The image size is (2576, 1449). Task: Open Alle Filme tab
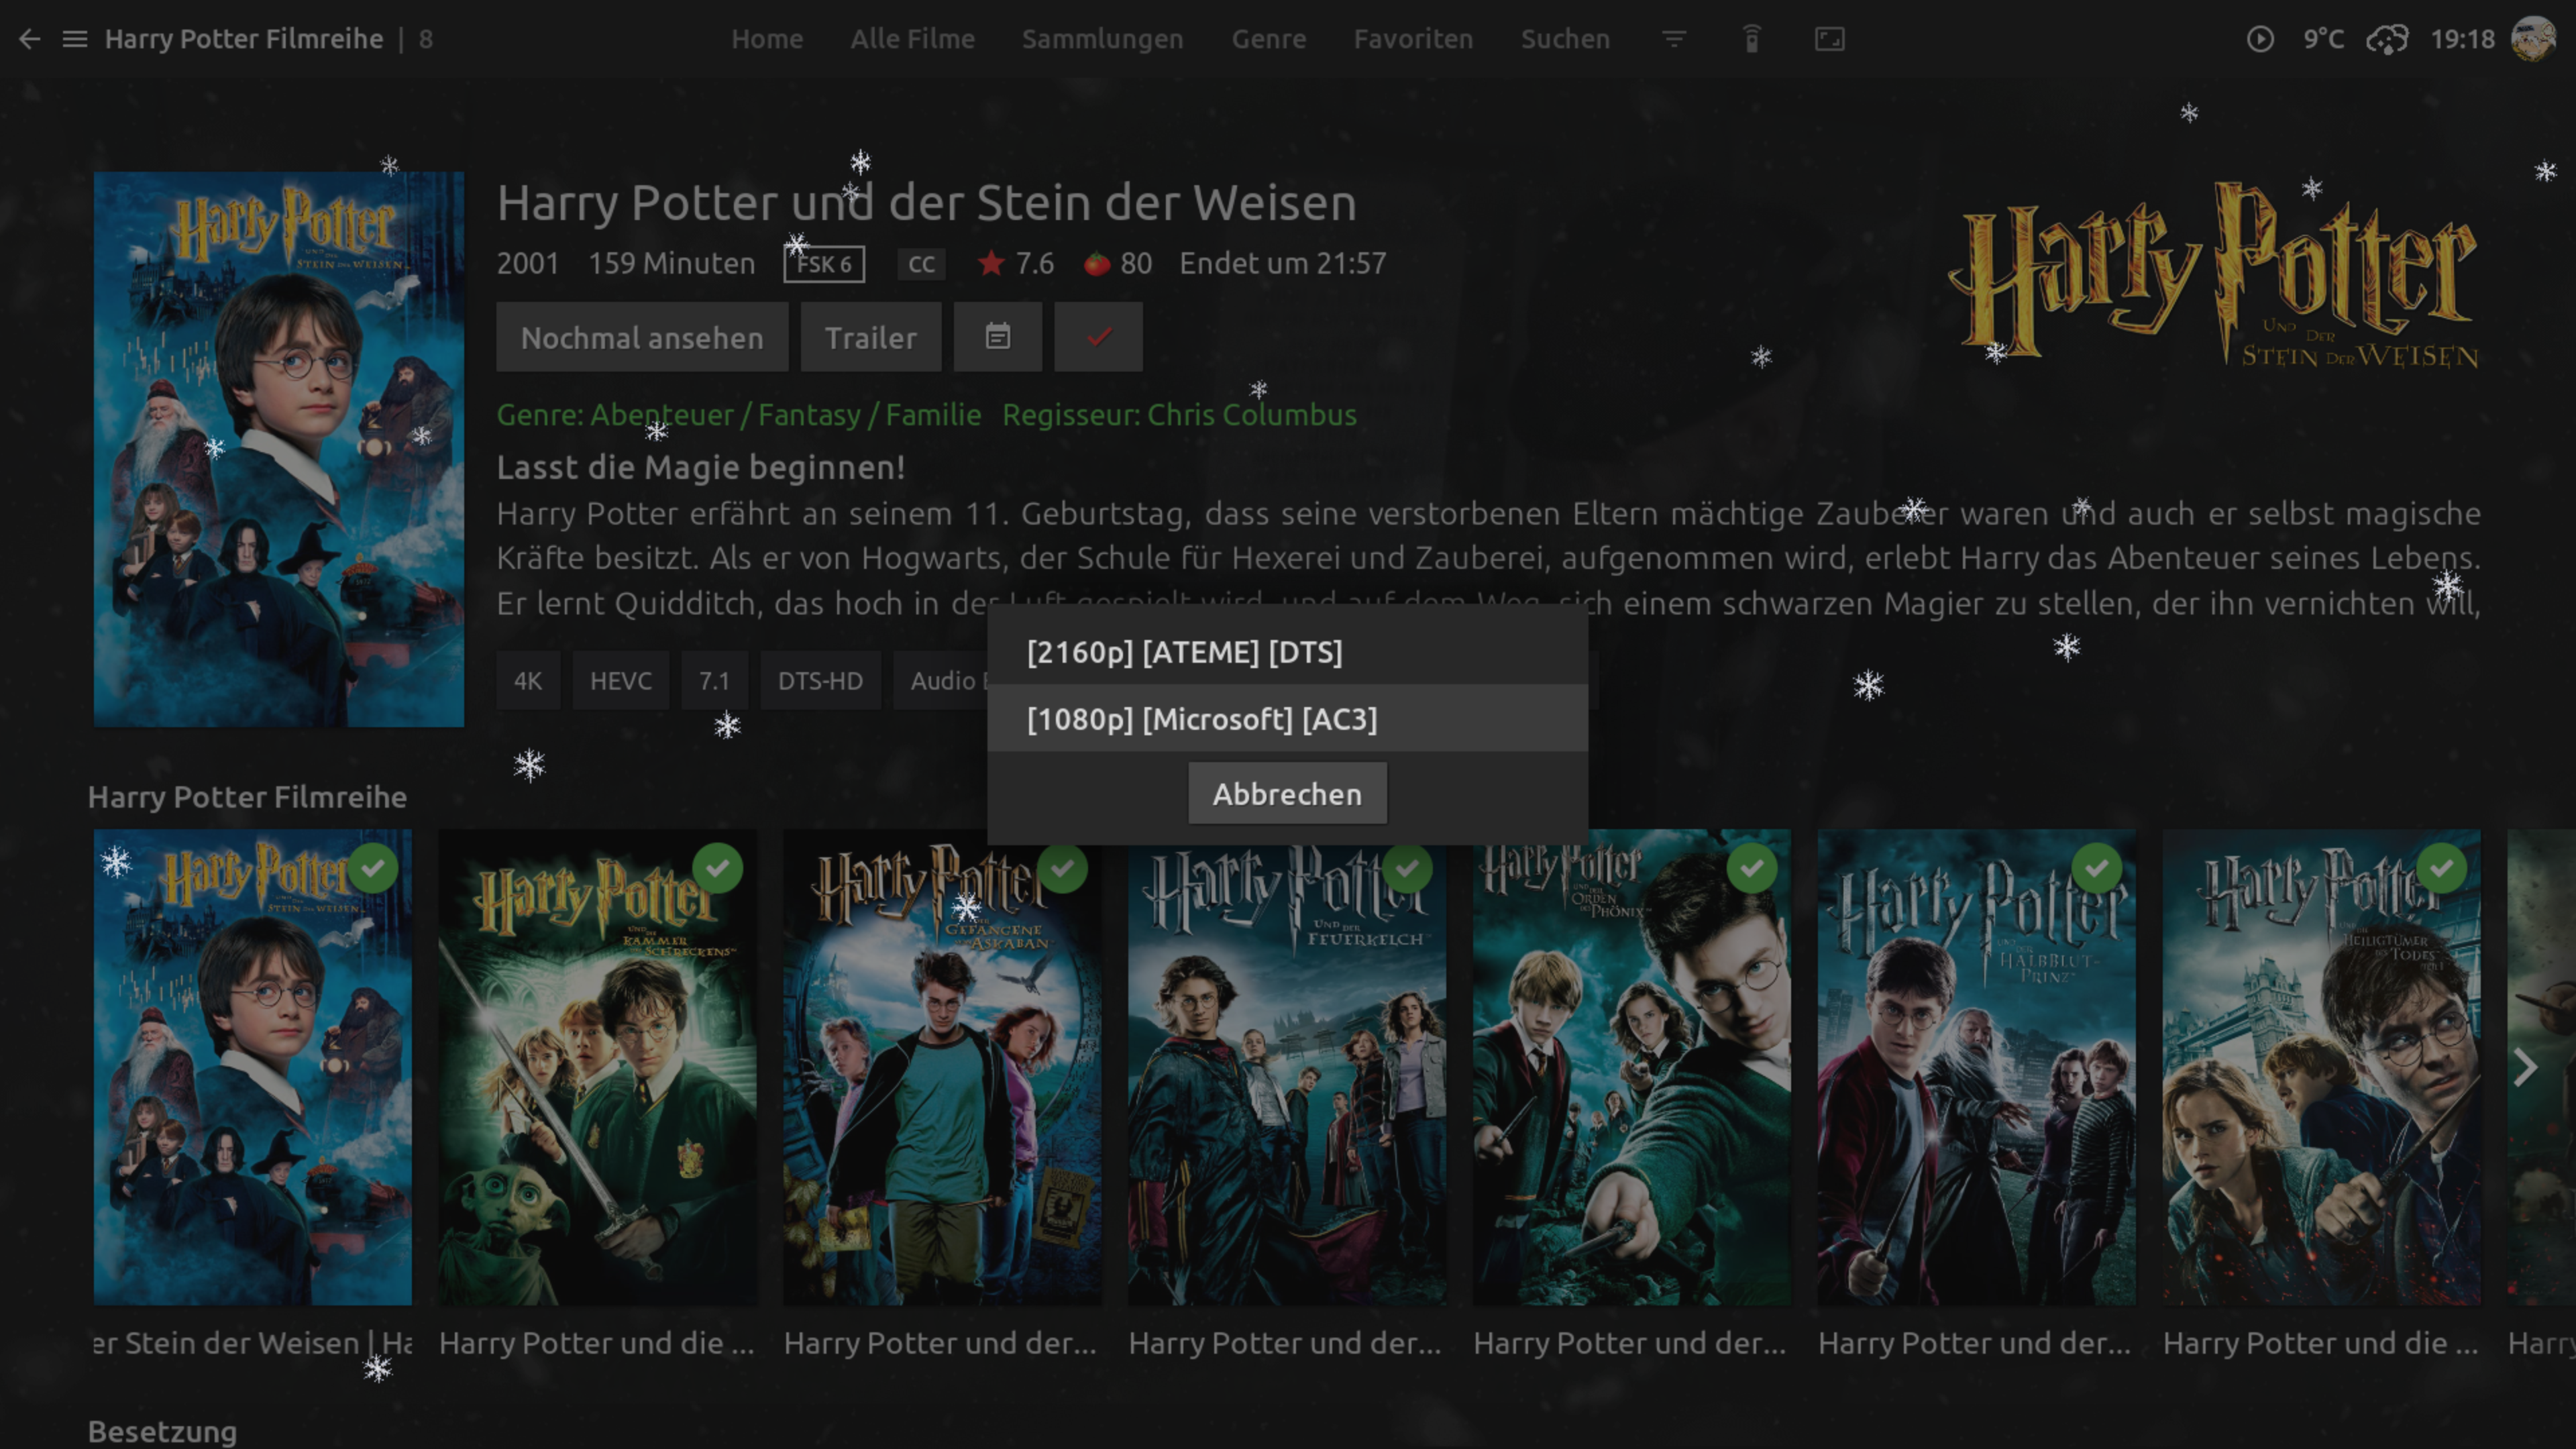coord(912,39)
